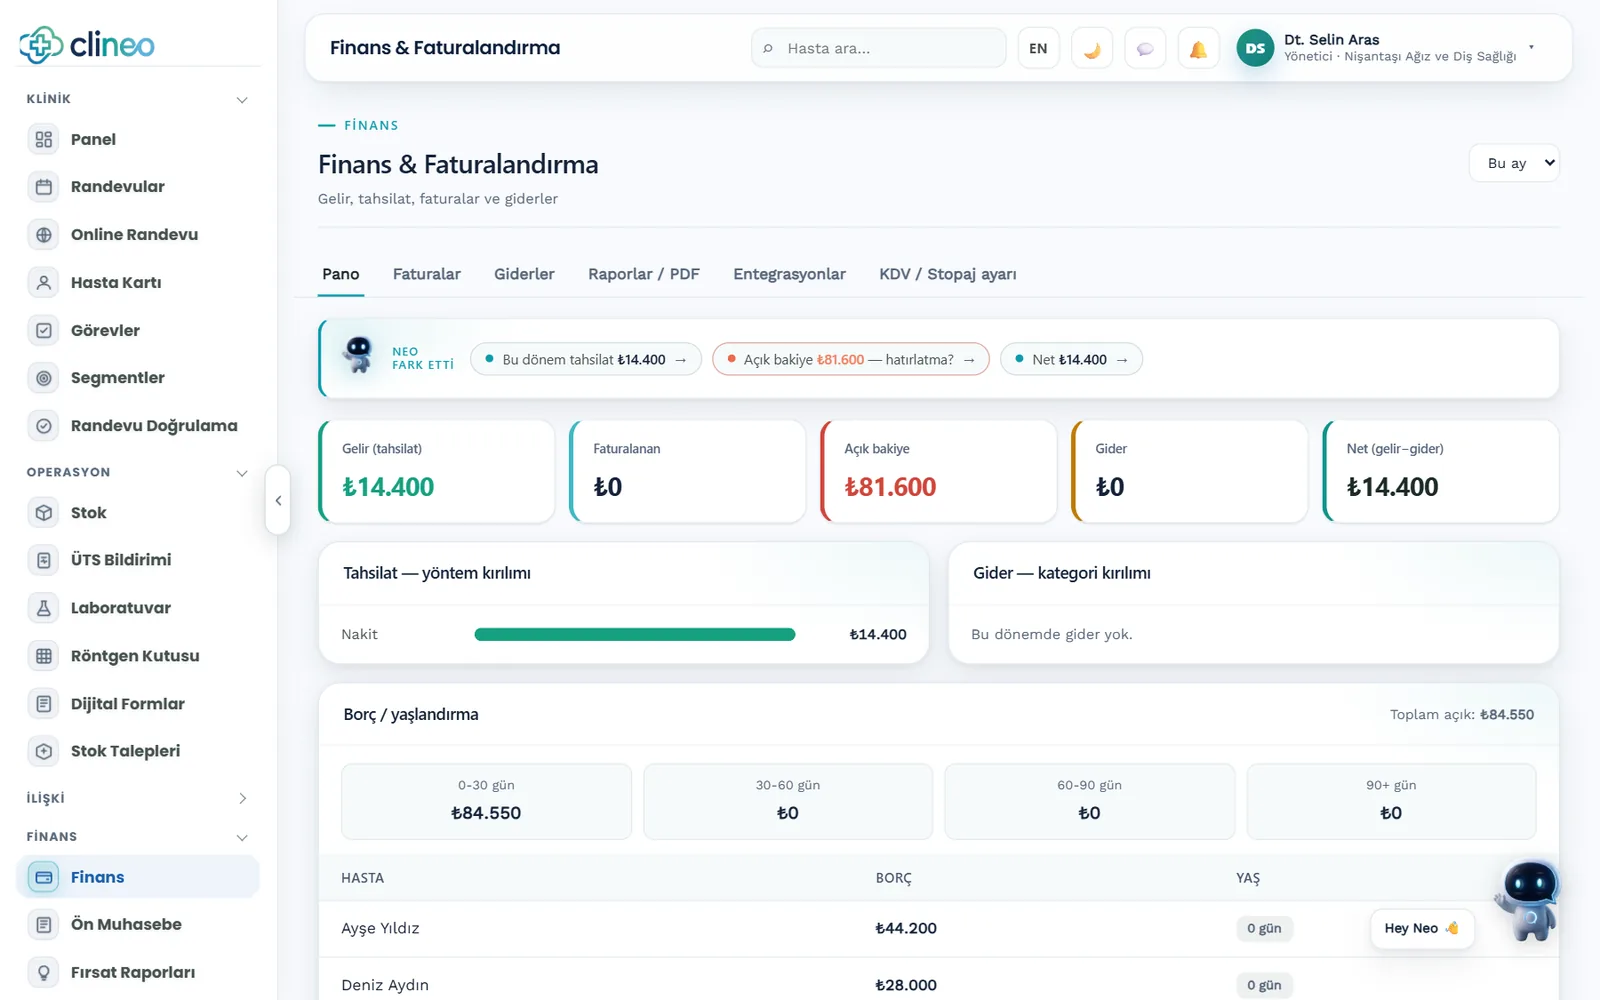The width and height of the screenshot is (1600, 1000).
Task: Toggle dark mode with the moon icon
Action: pos(1092,48)
